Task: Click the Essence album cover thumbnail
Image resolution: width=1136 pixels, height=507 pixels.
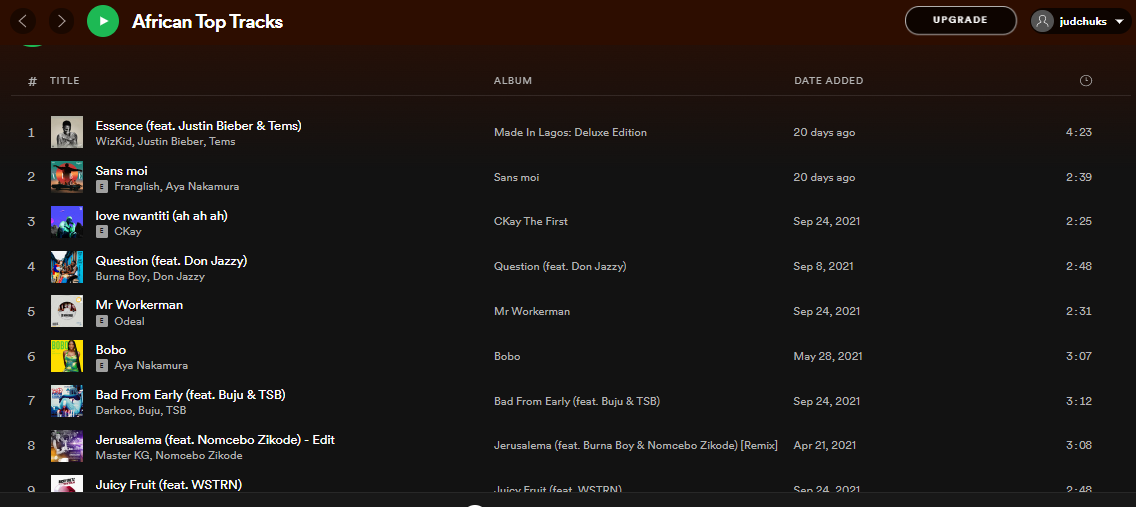Action: [67, 133]
